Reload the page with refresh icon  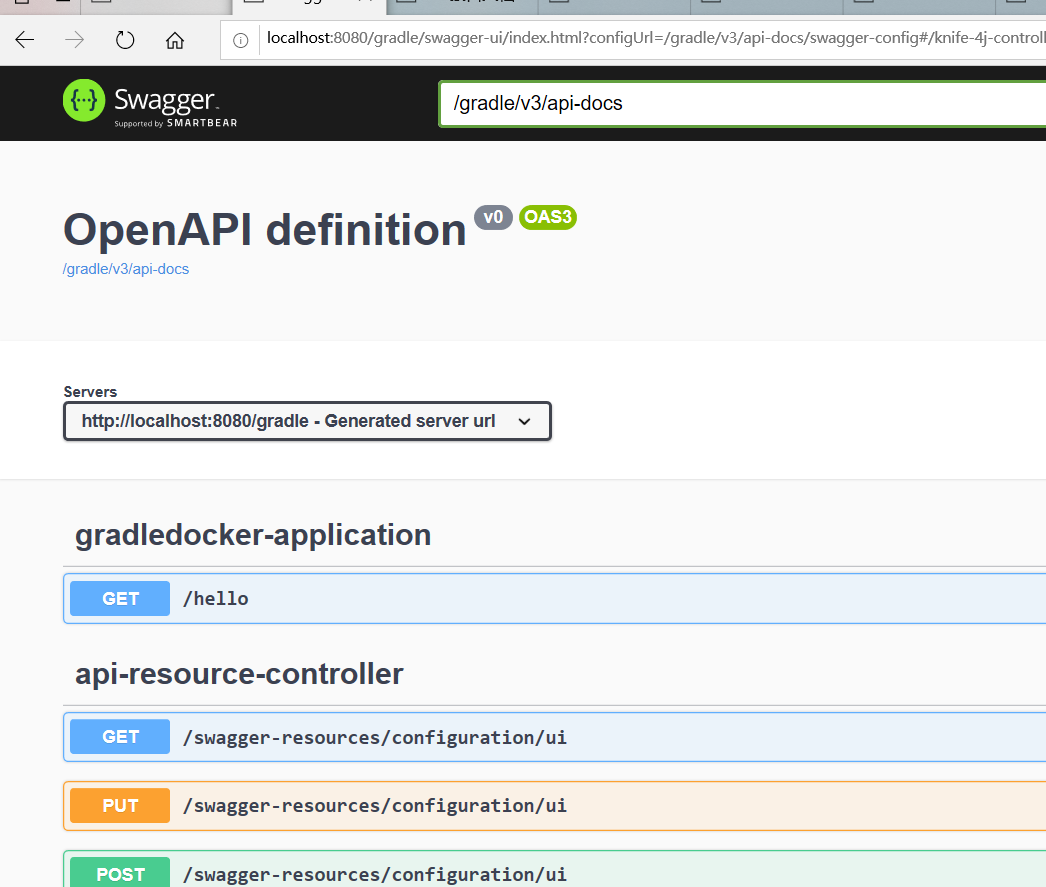125,40
